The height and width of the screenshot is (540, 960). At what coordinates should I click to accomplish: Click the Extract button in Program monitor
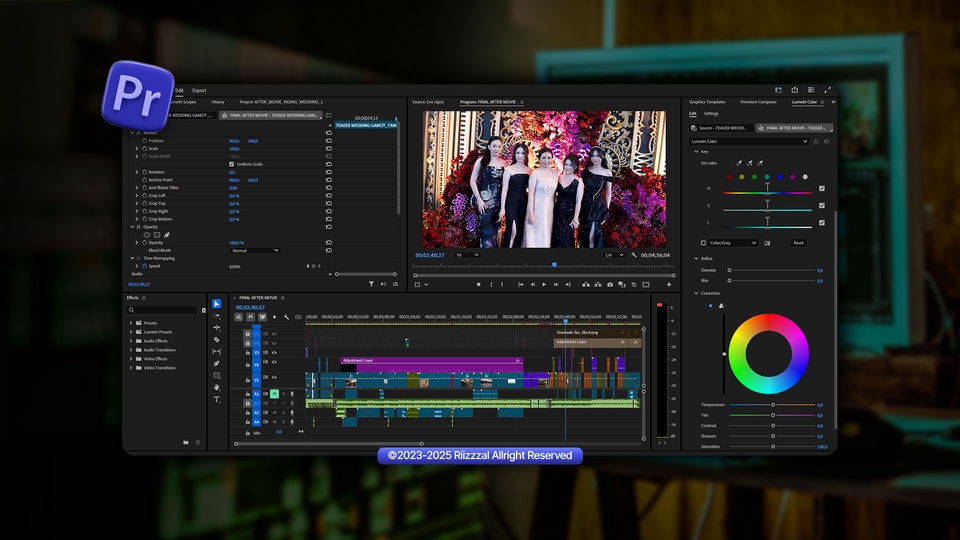click(598, 284)
